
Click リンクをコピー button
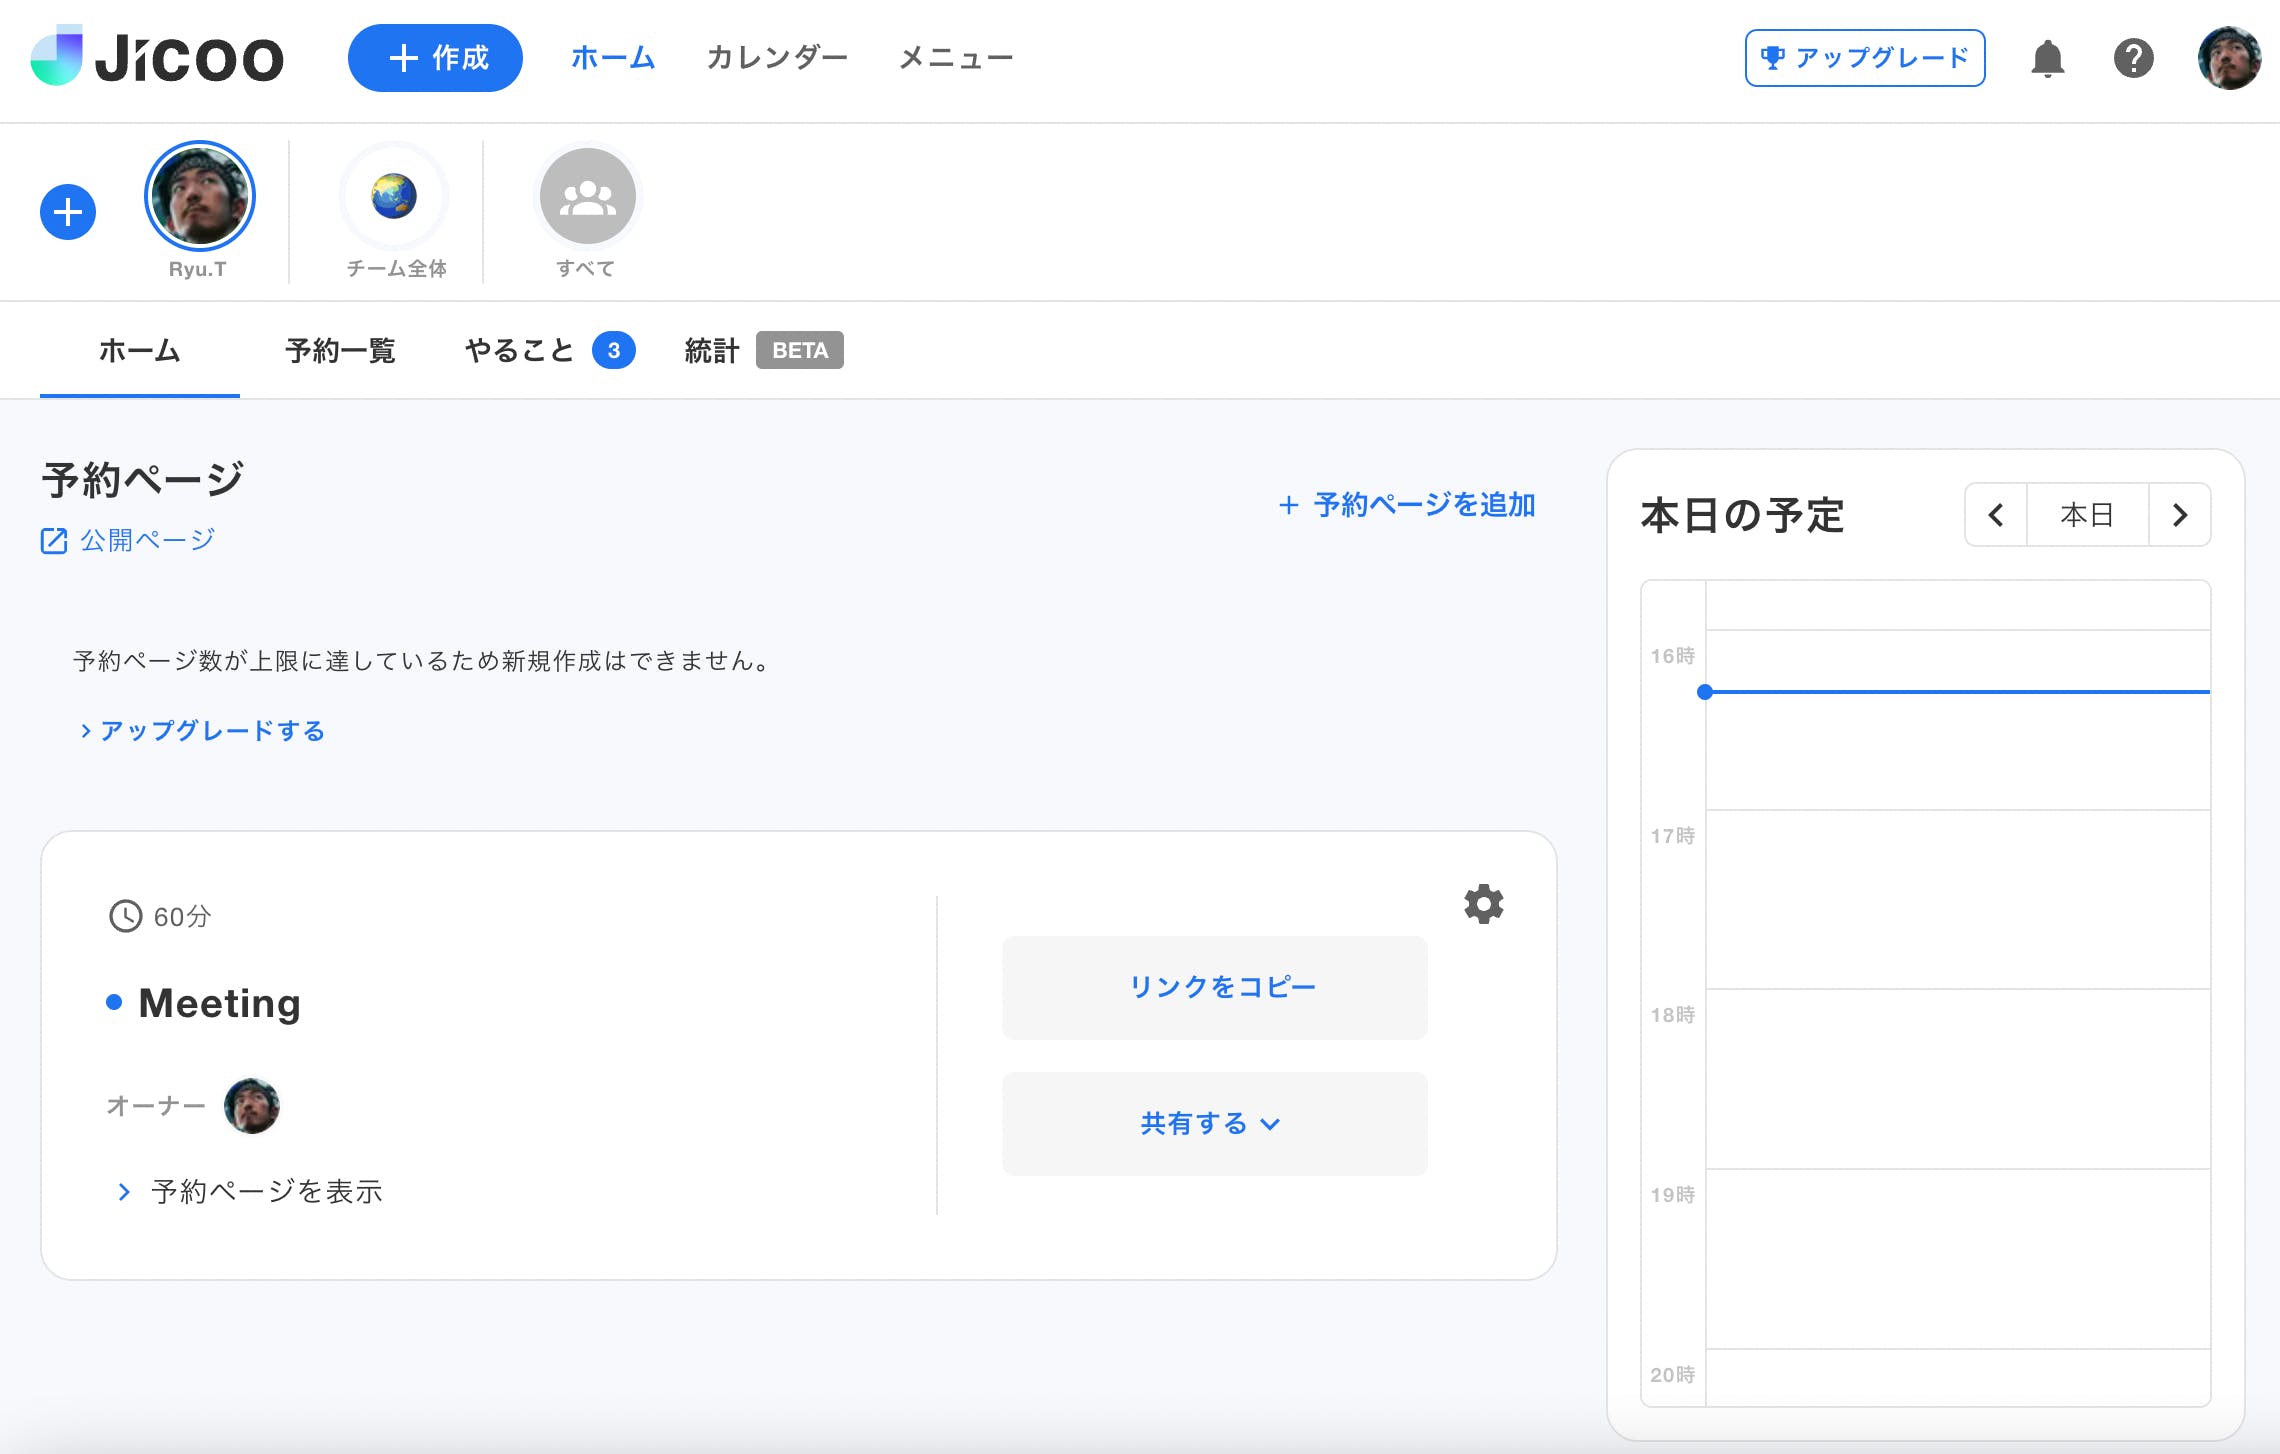[x=1214, y=987]
